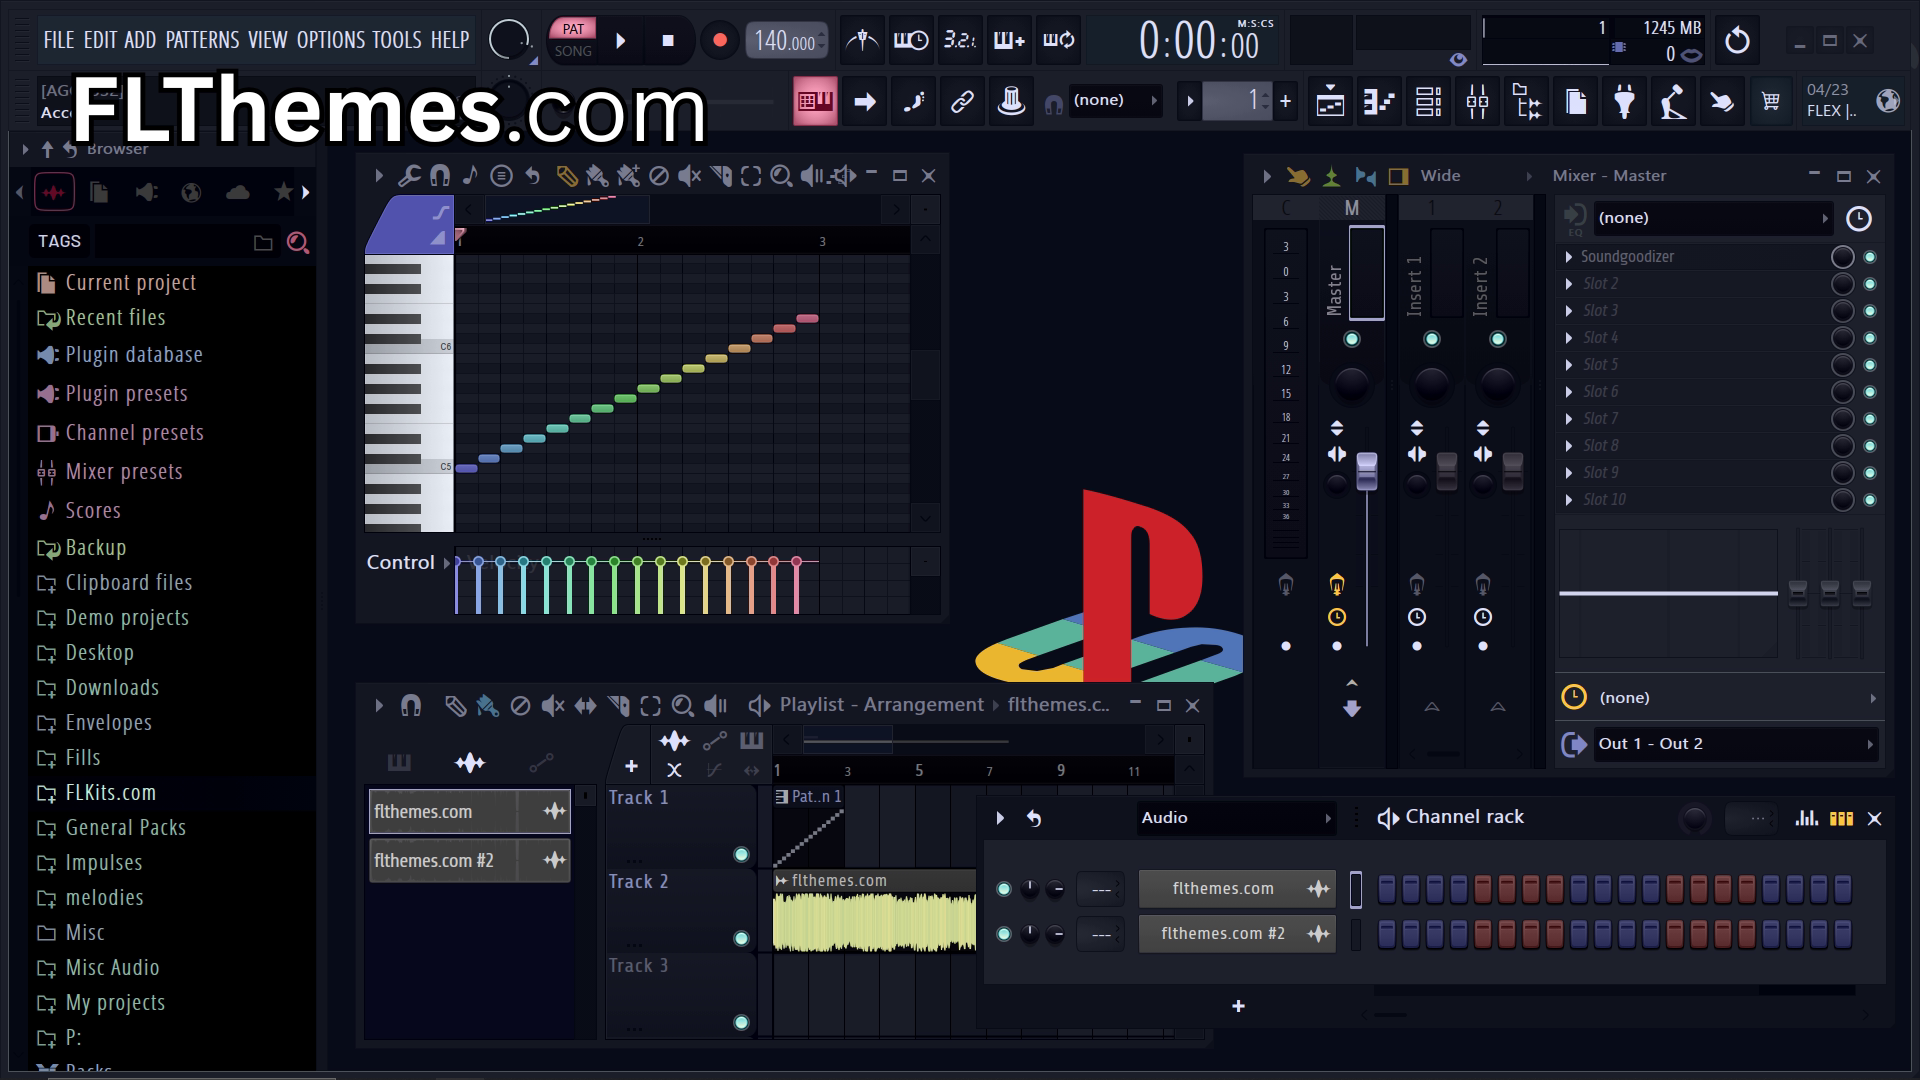Add new pattern with plus button

click(1285, 101)
